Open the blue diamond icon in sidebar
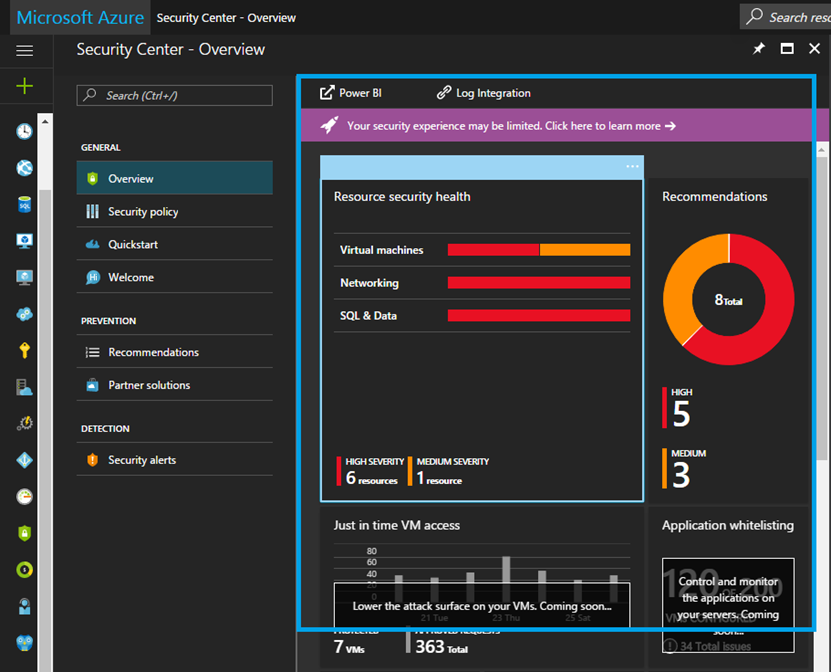The height and width of the screenshot is (672, 831). click(24, 460)
